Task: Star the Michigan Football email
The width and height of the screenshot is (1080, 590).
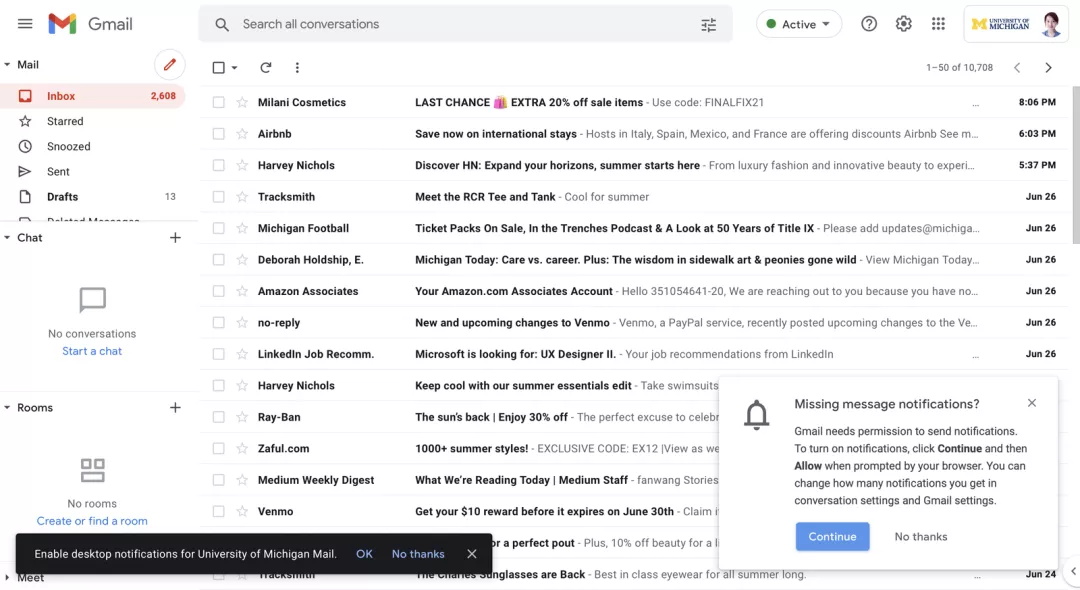Action: click(242, 229)
